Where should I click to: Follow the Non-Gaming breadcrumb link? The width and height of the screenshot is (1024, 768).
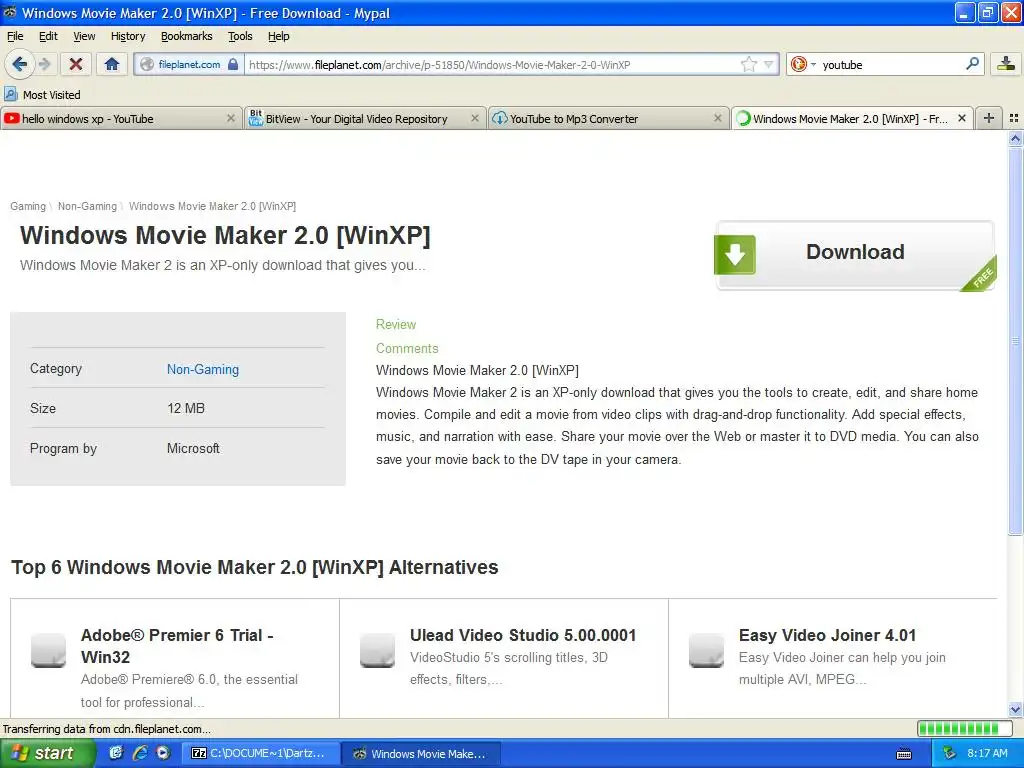[87, 206]
